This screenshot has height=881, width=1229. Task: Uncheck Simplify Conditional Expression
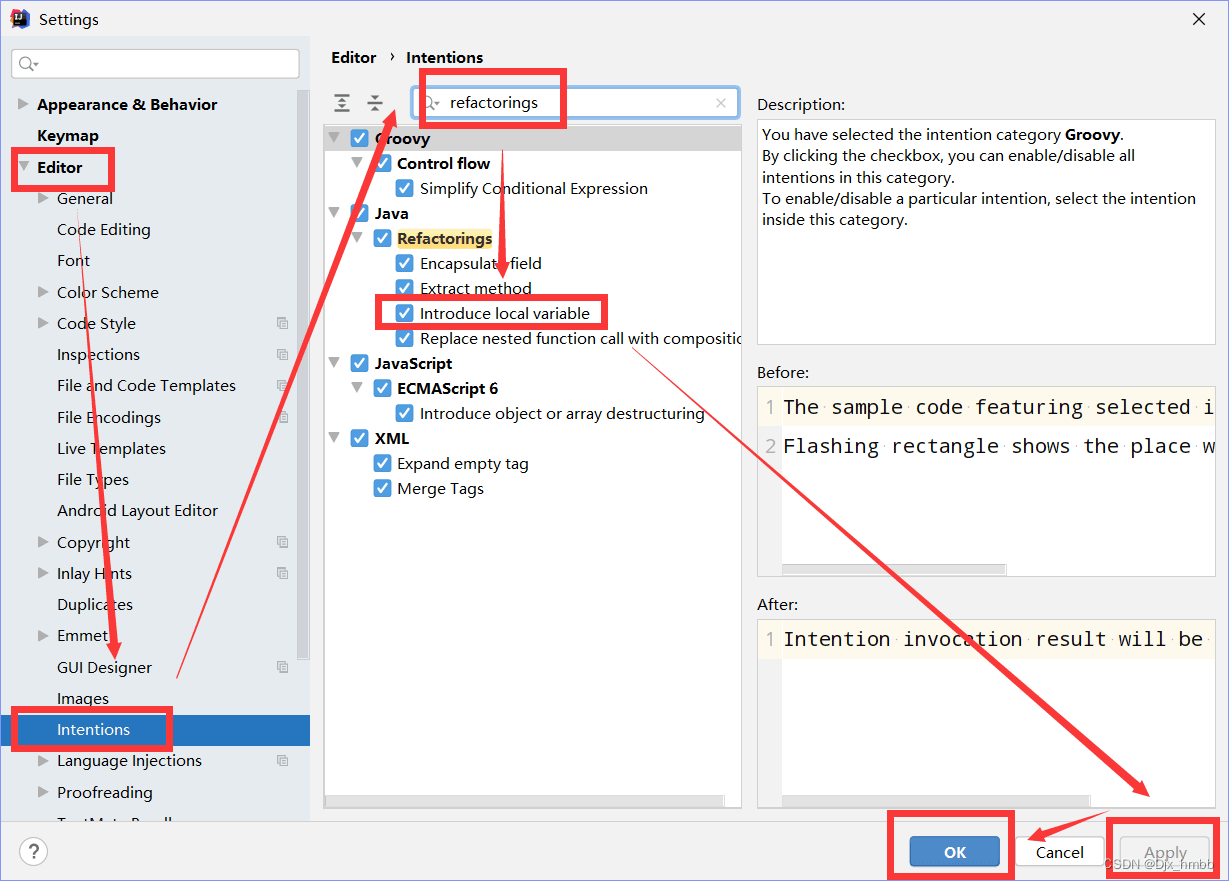pos(405,188)
